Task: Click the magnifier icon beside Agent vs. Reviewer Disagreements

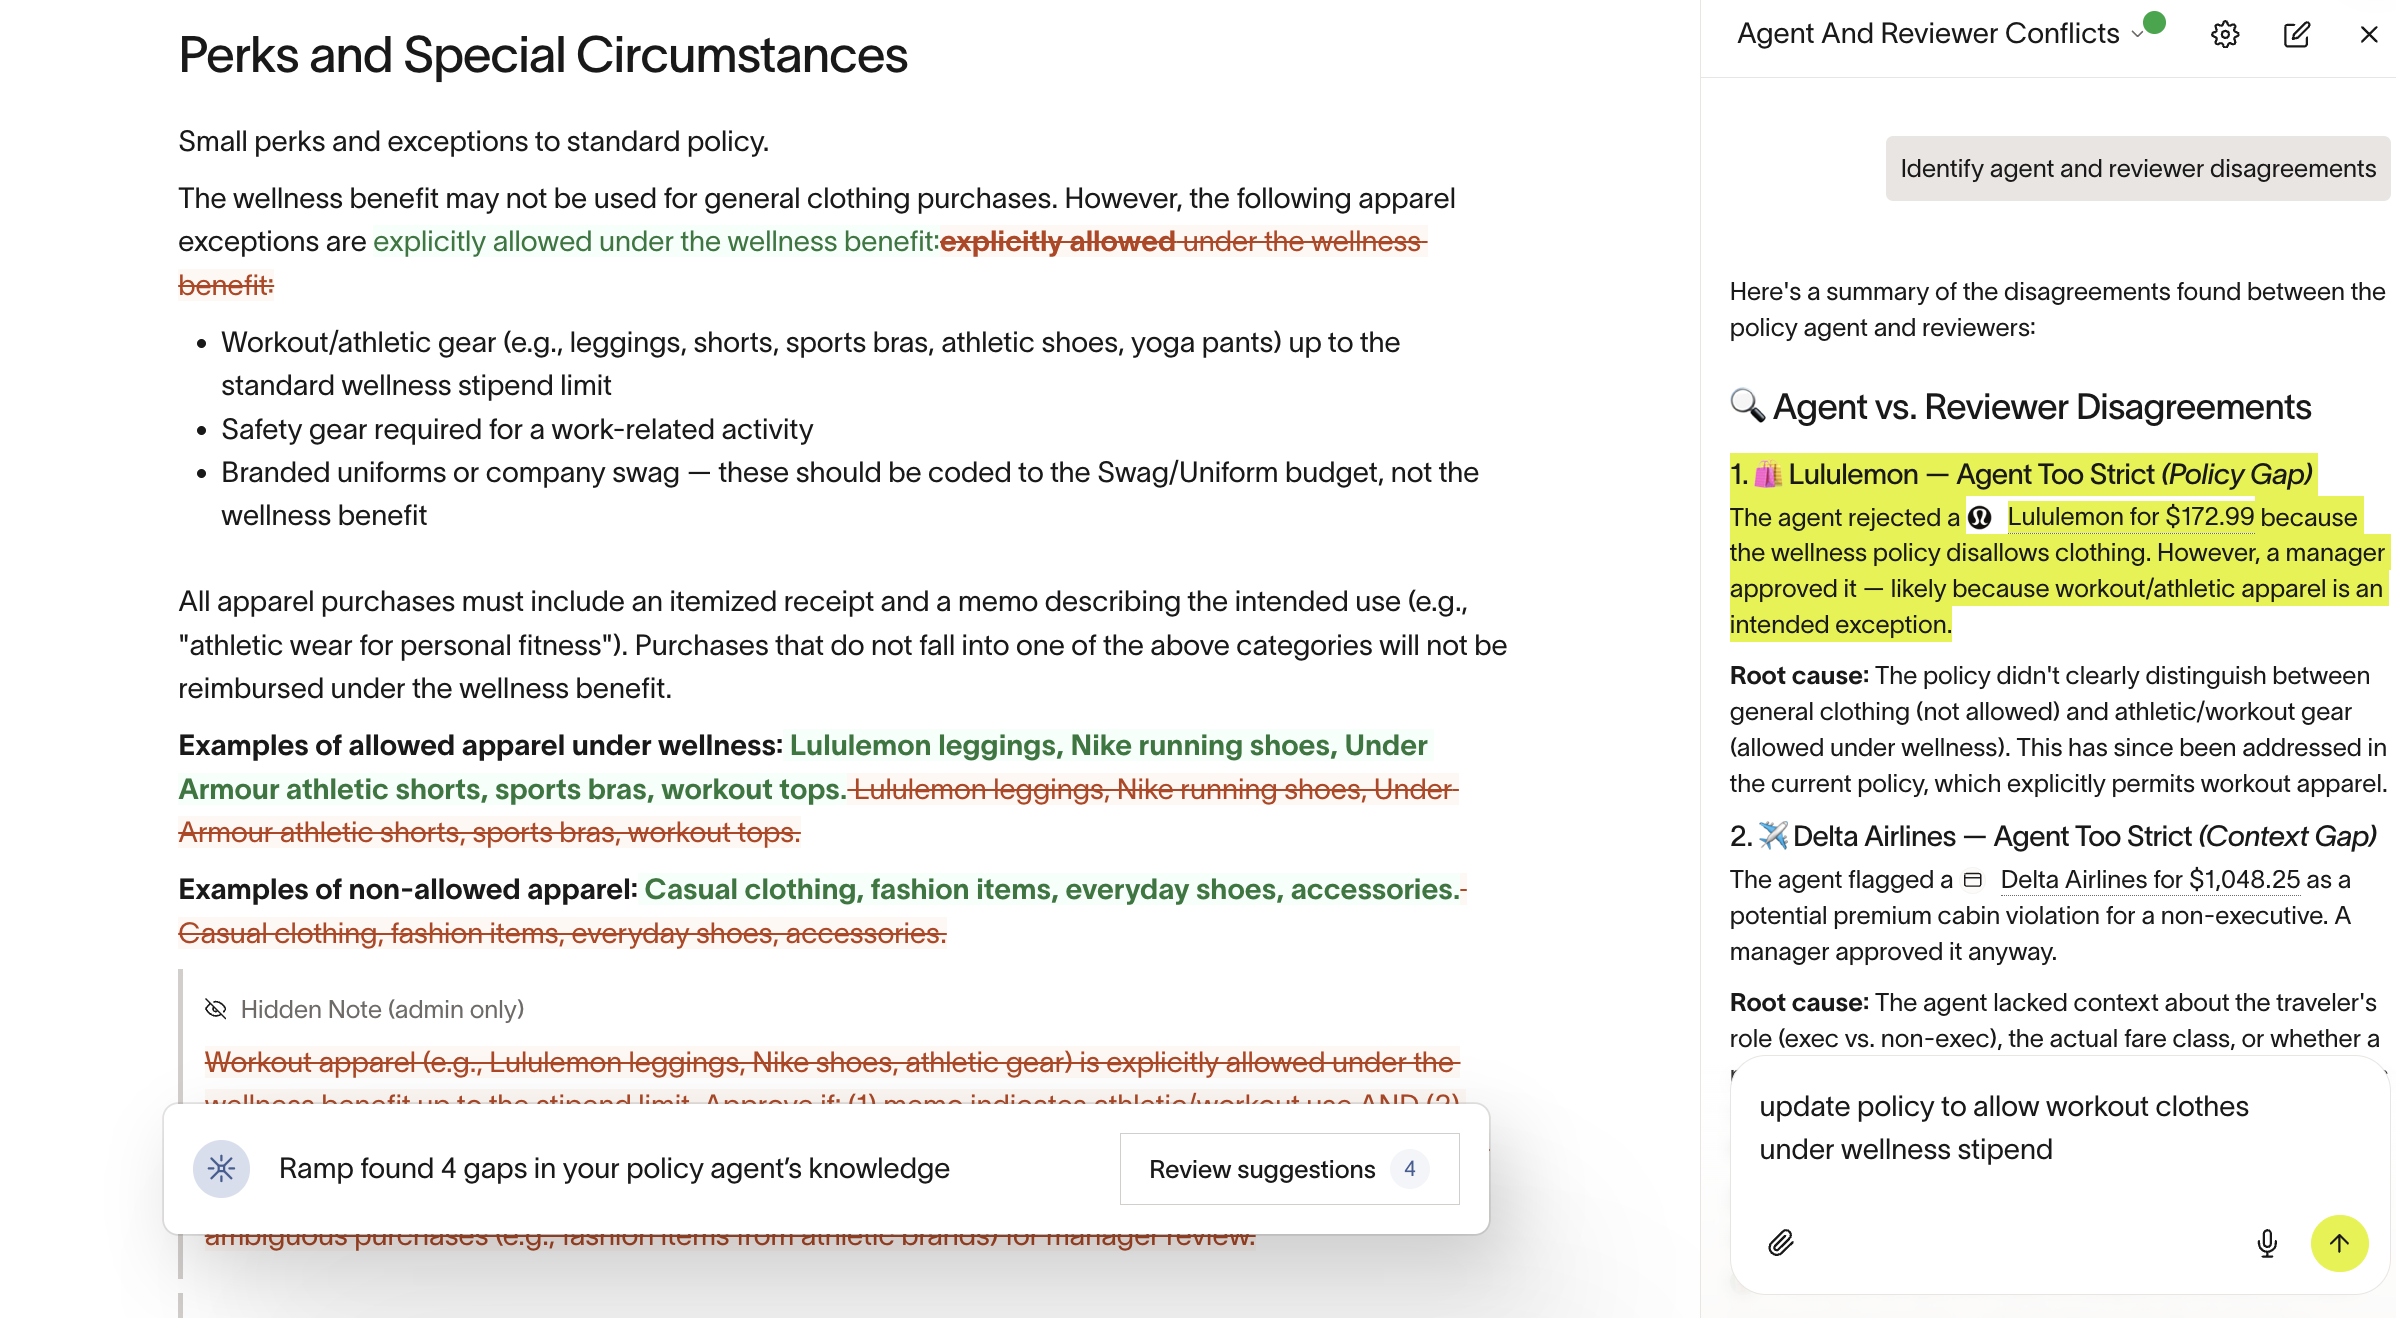Action: [1747, 405]
